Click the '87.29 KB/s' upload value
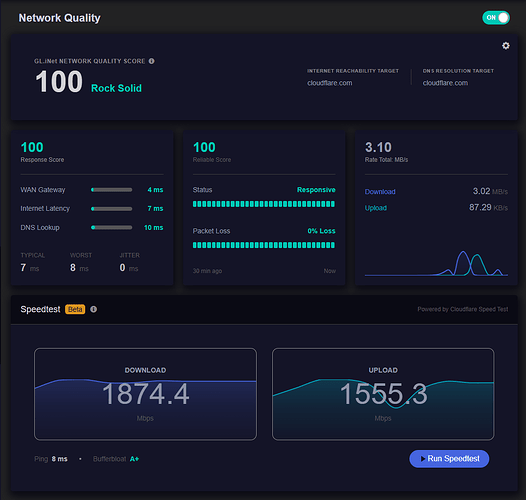This screenshot has height=500, width=526. click(x=488, y=207)
